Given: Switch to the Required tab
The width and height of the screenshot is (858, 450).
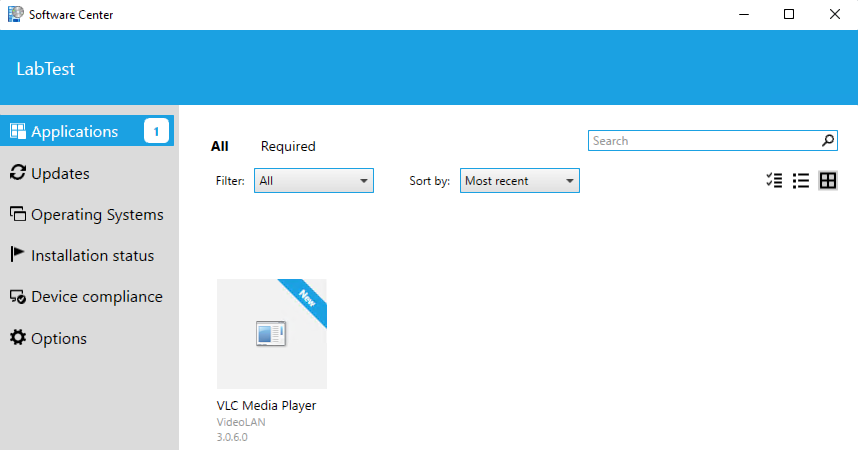Looking at the screenshot, I should 288,146.
